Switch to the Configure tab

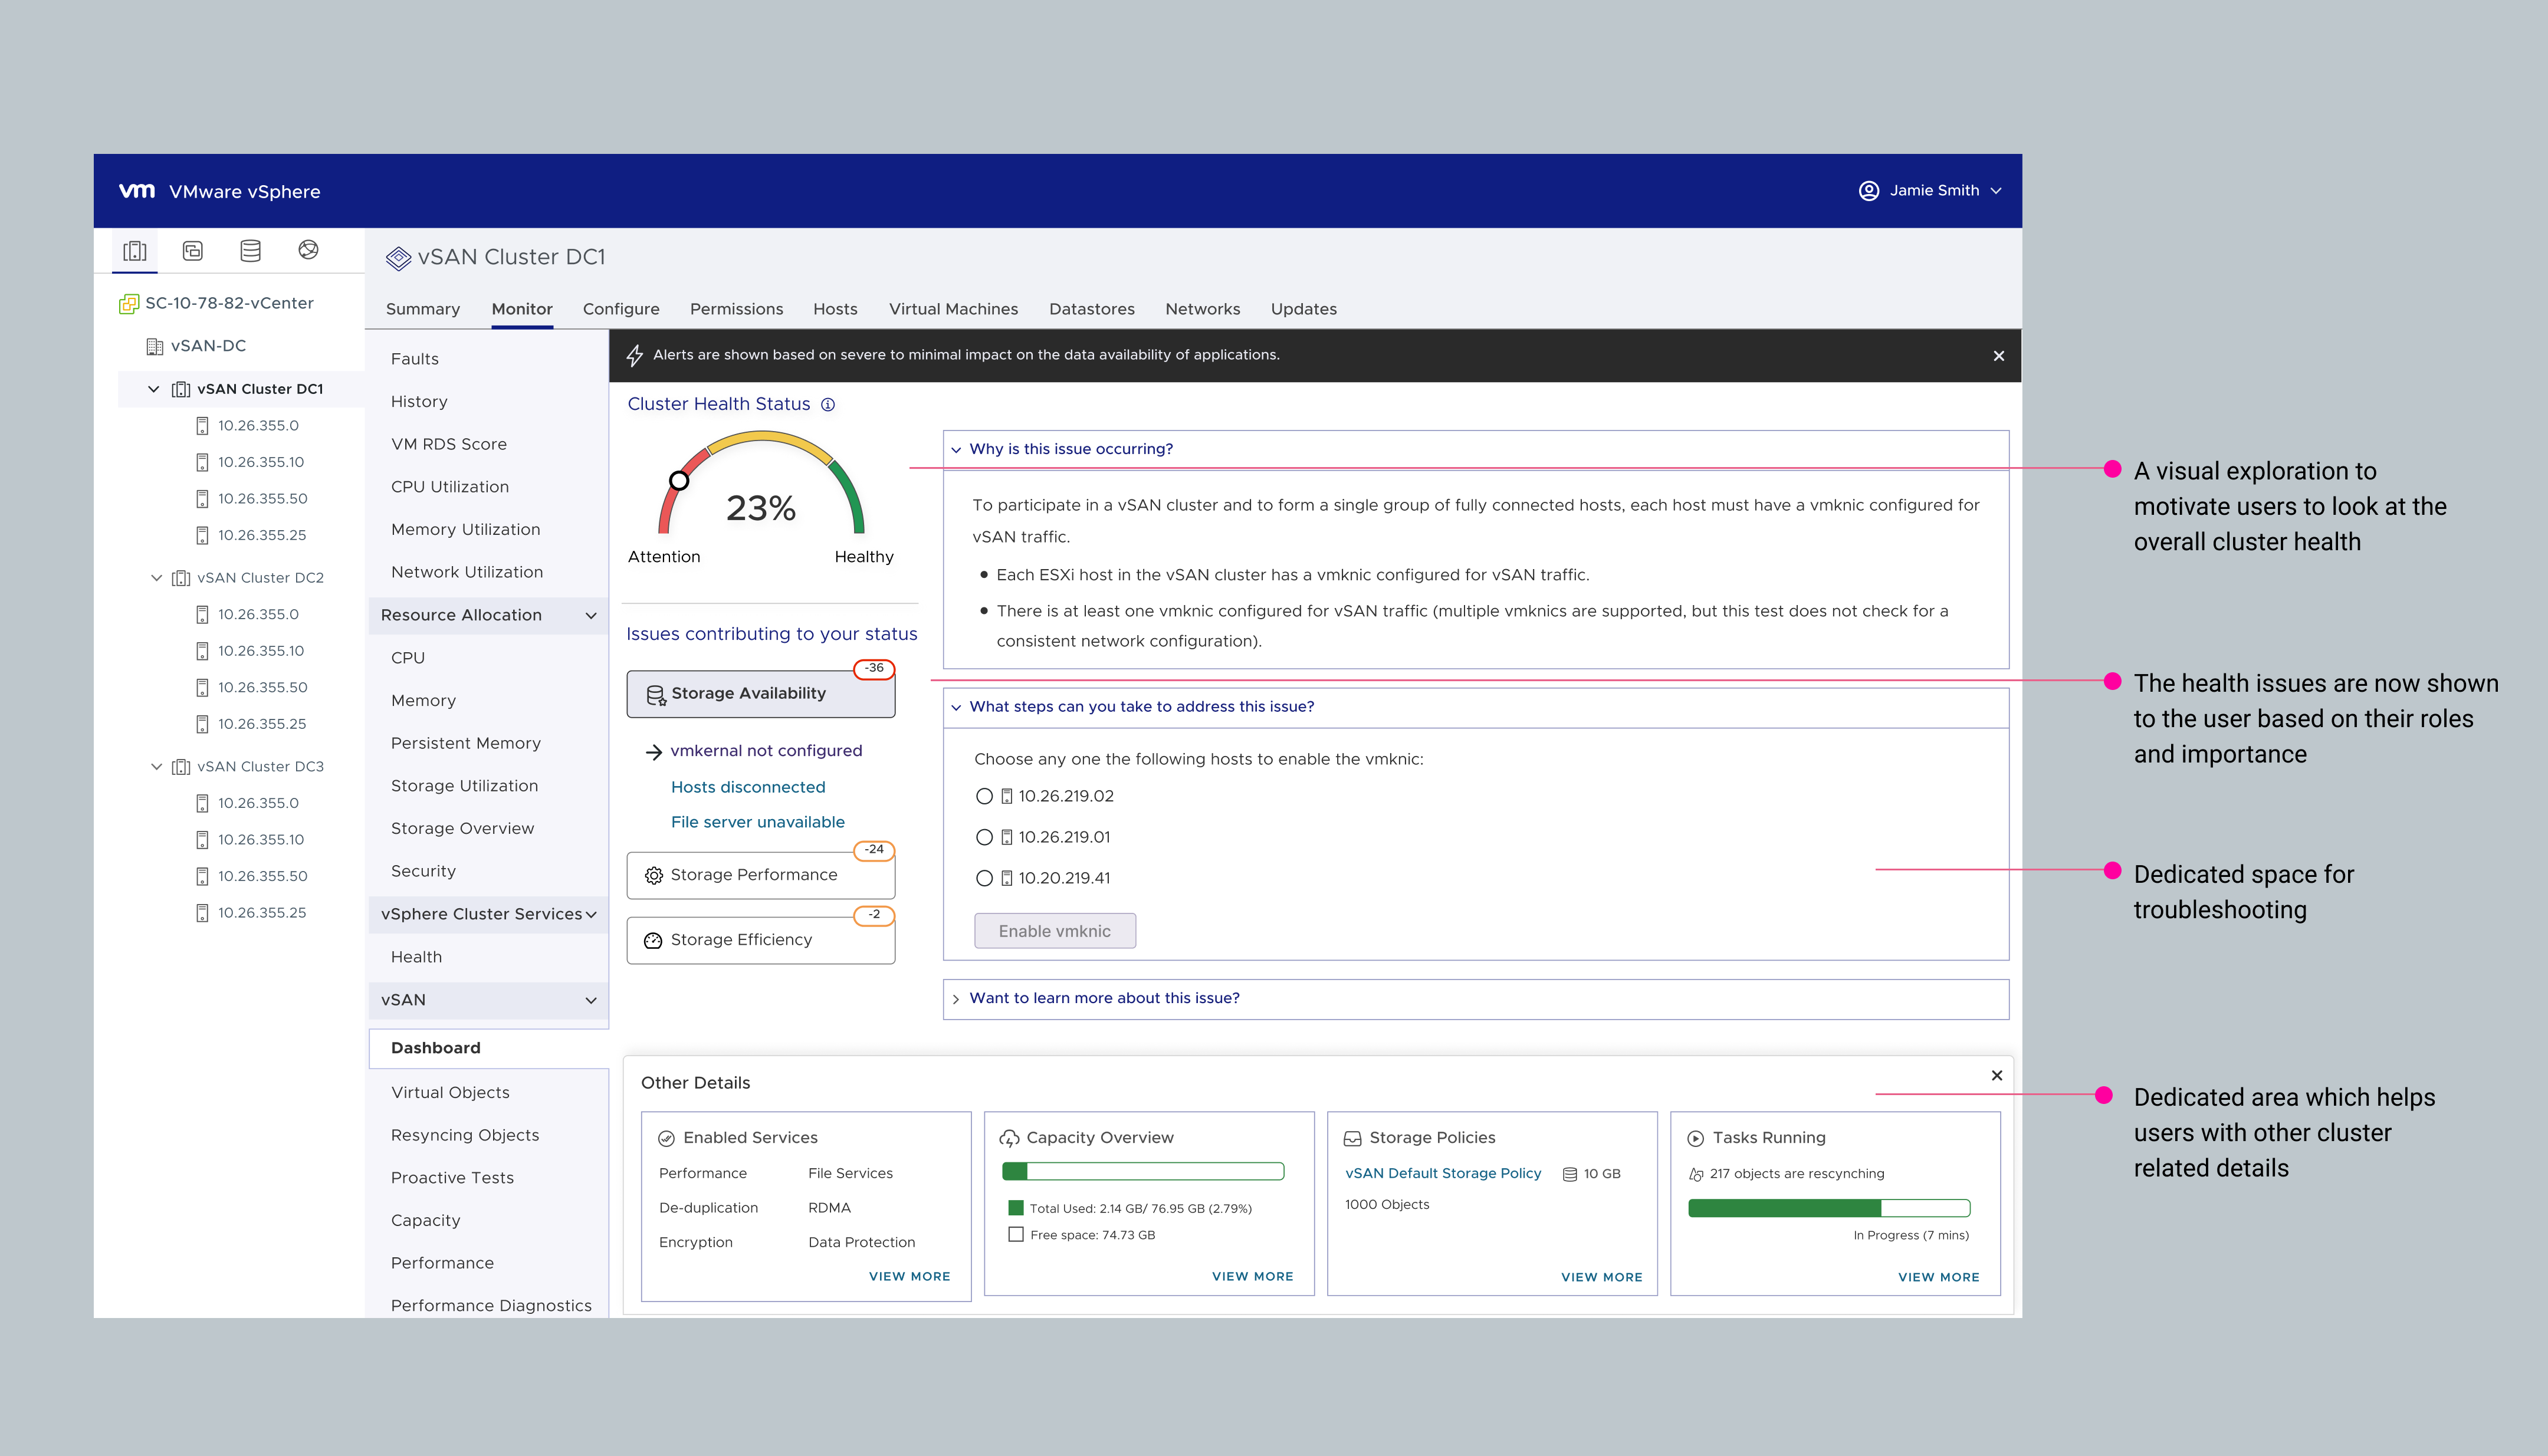point(621,310)
